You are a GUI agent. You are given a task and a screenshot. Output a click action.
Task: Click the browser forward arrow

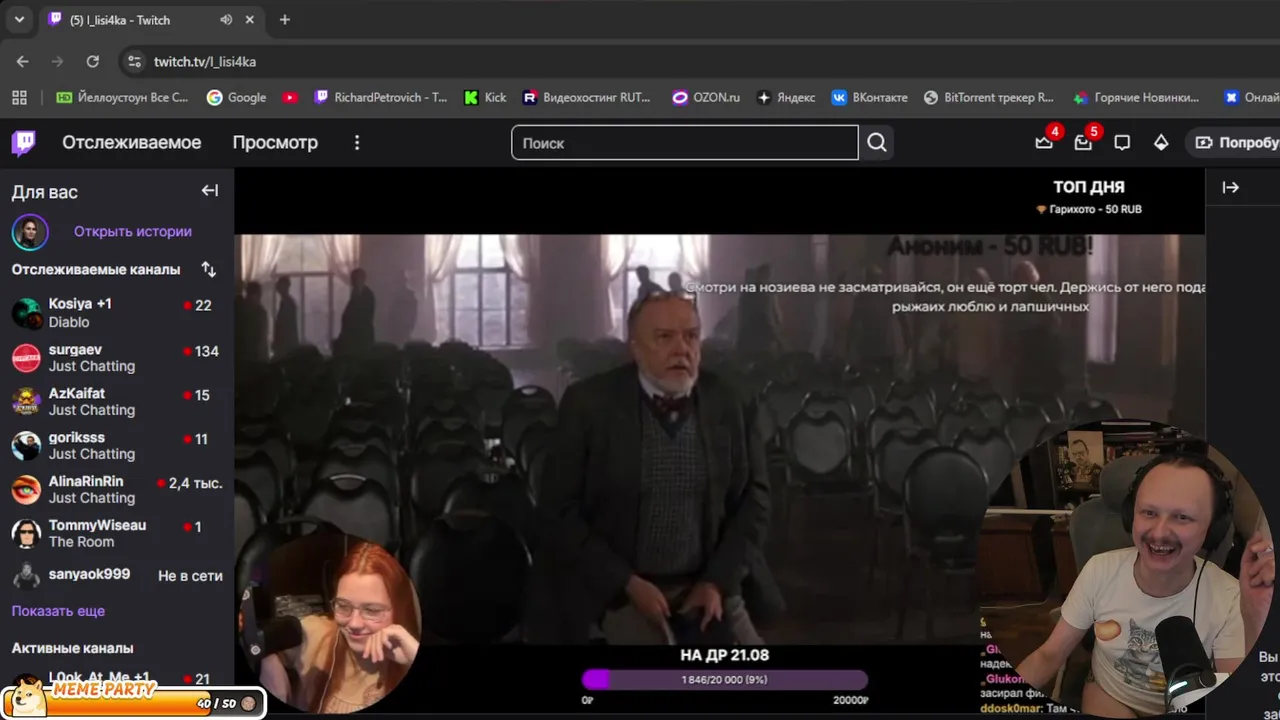[58, 61]
